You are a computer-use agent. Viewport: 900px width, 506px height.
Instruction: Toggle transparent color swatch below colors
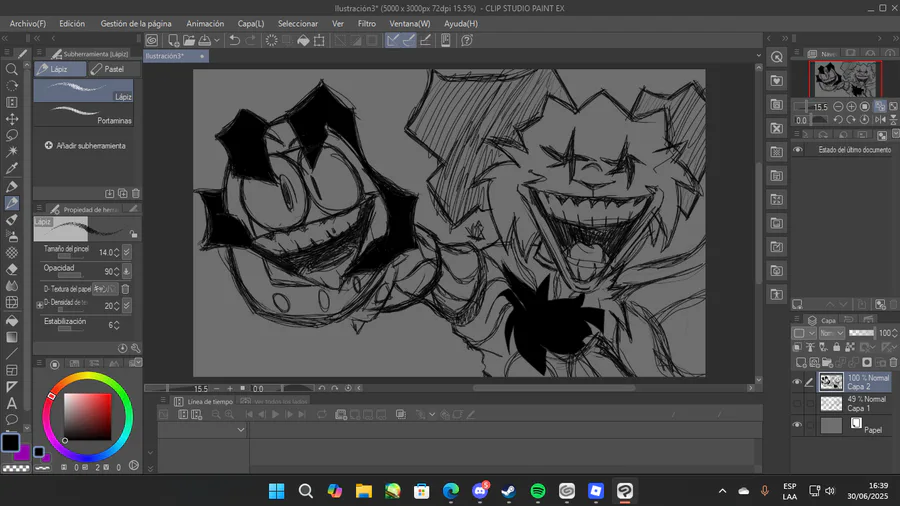click(16, 468)
